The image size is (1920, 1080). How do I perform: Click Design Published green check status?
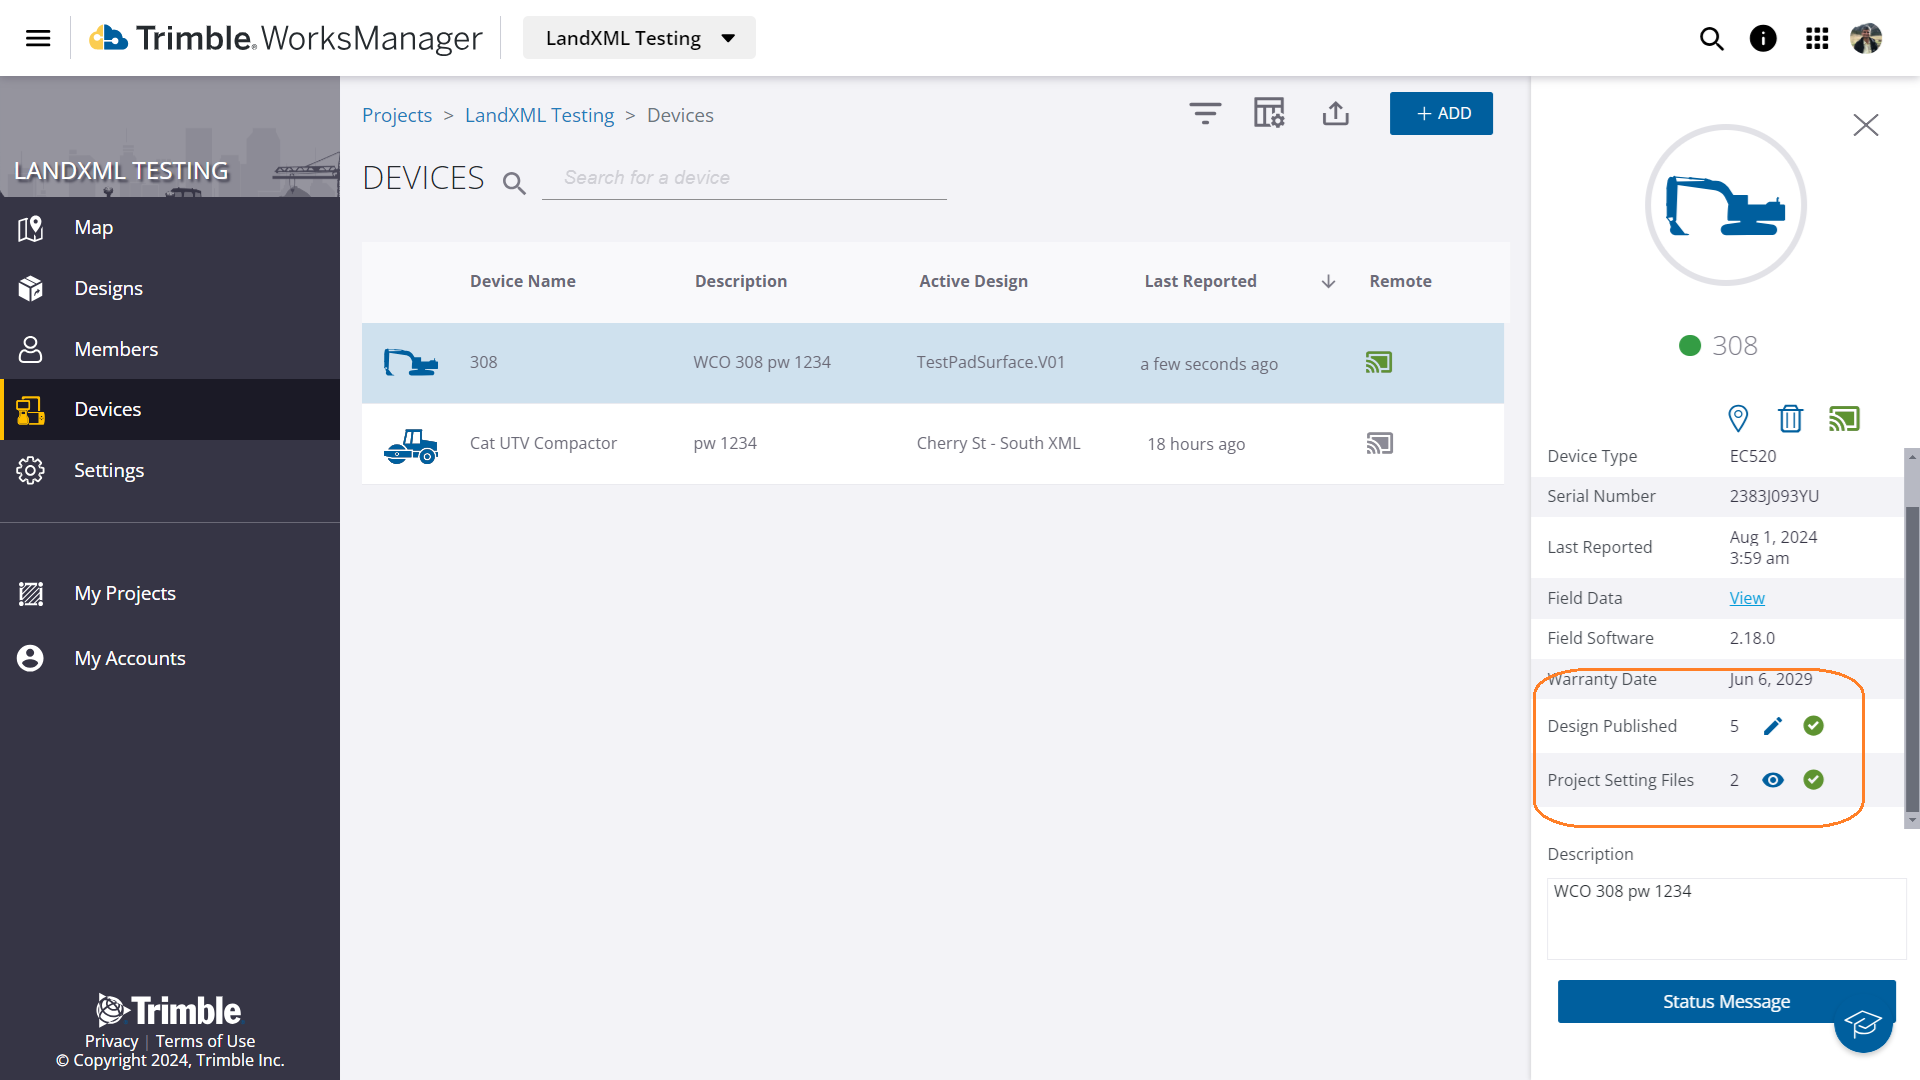click(x=1813, y=726)
